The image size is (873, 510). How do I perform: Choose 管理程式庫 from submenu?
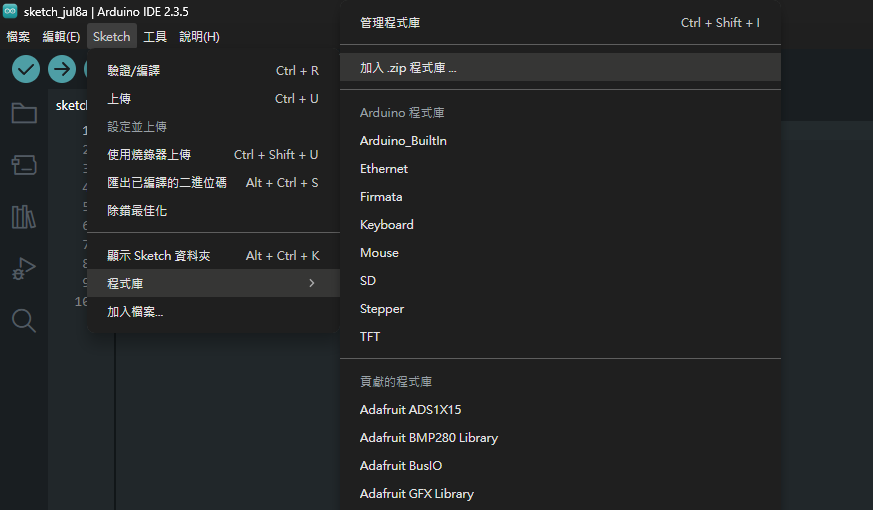[560, 23]
